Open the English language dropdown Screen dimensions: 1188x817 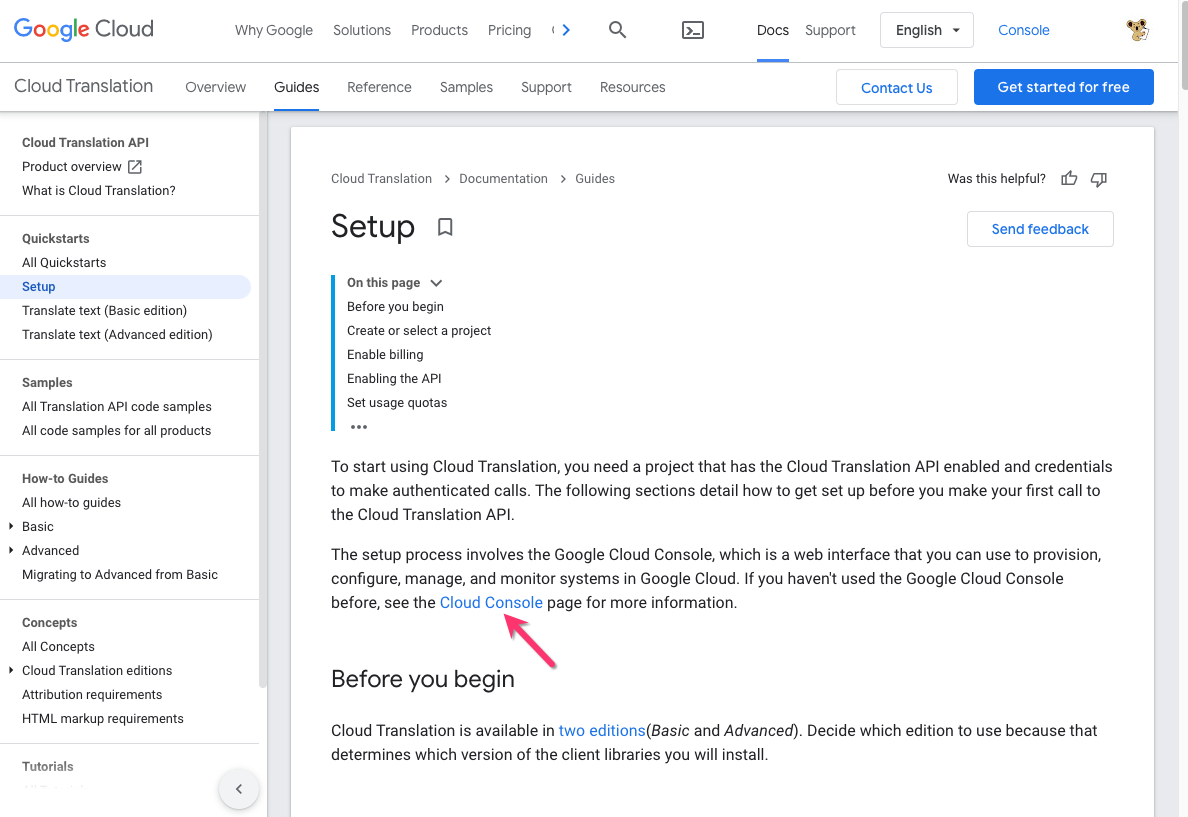(x=927, y=30)
